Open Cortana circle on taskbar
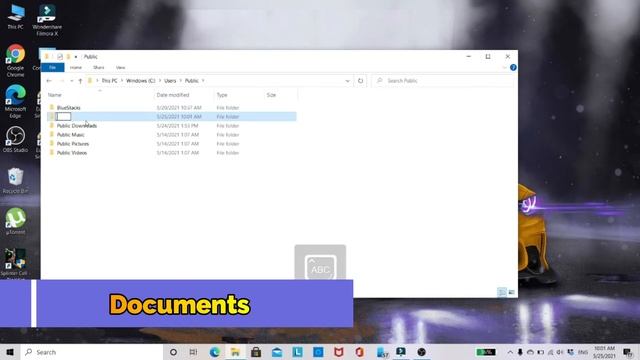The image size is (640, 360). point(173,352)
